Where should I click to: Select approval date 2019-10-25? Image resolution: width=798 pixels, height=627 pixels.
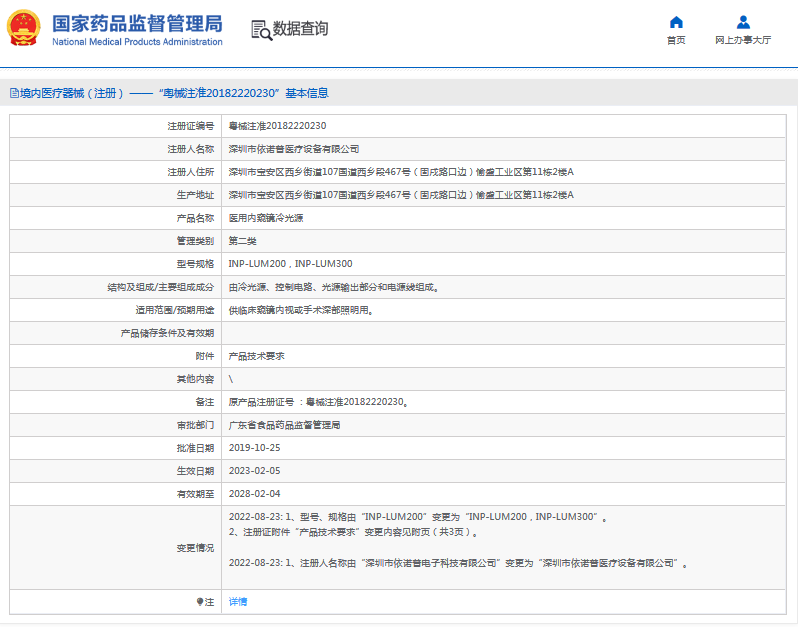tap(254, 448)
